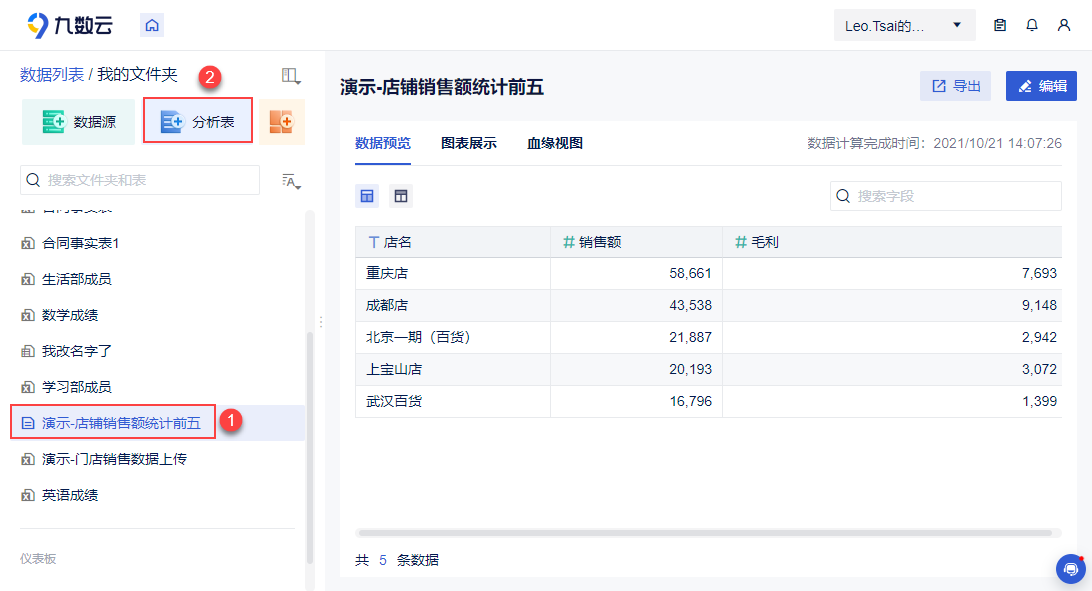Open the sort order dropdown

pos(291,181)
